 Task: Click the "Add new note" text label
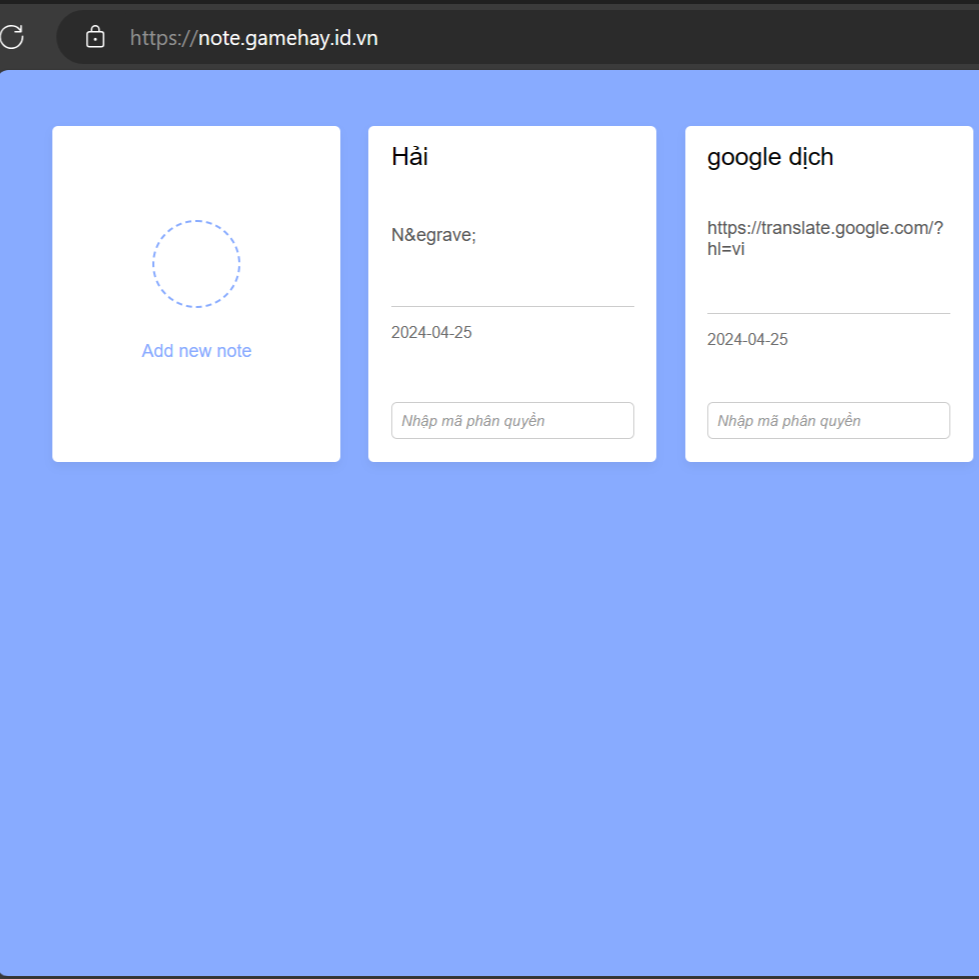click(196, 351)
